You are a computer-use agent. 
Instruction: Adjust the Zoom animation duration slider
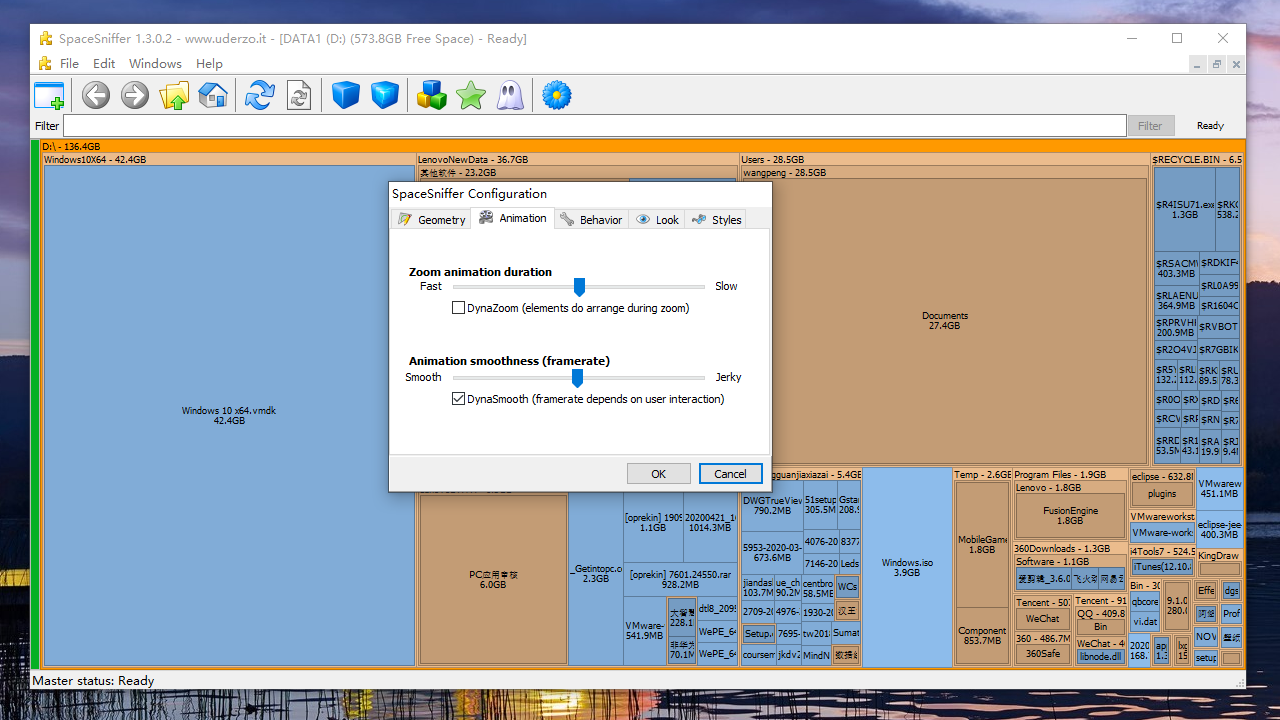[578, 287]
